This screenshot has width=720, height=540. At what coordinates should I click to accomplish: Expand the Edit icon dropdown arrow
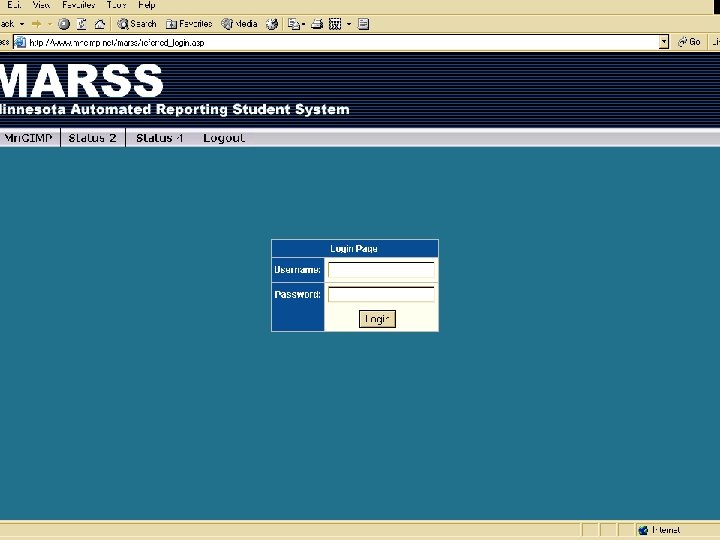tap(349, 24)
